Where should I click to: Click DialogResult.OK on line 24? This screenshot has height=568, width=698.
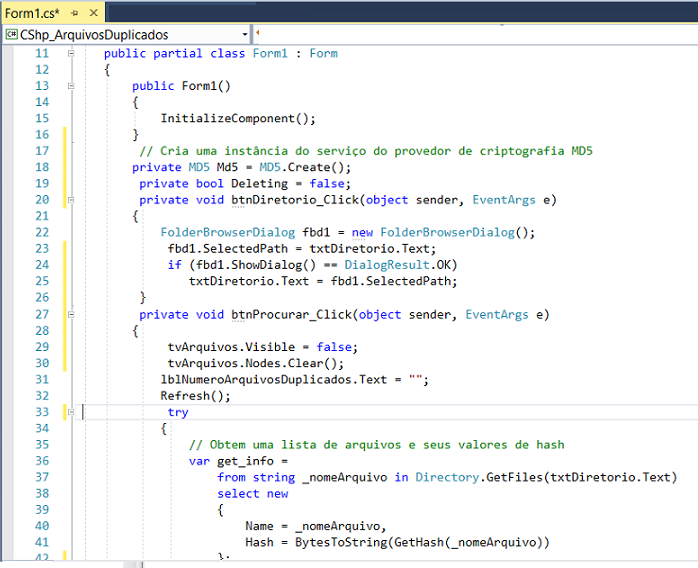398,265
